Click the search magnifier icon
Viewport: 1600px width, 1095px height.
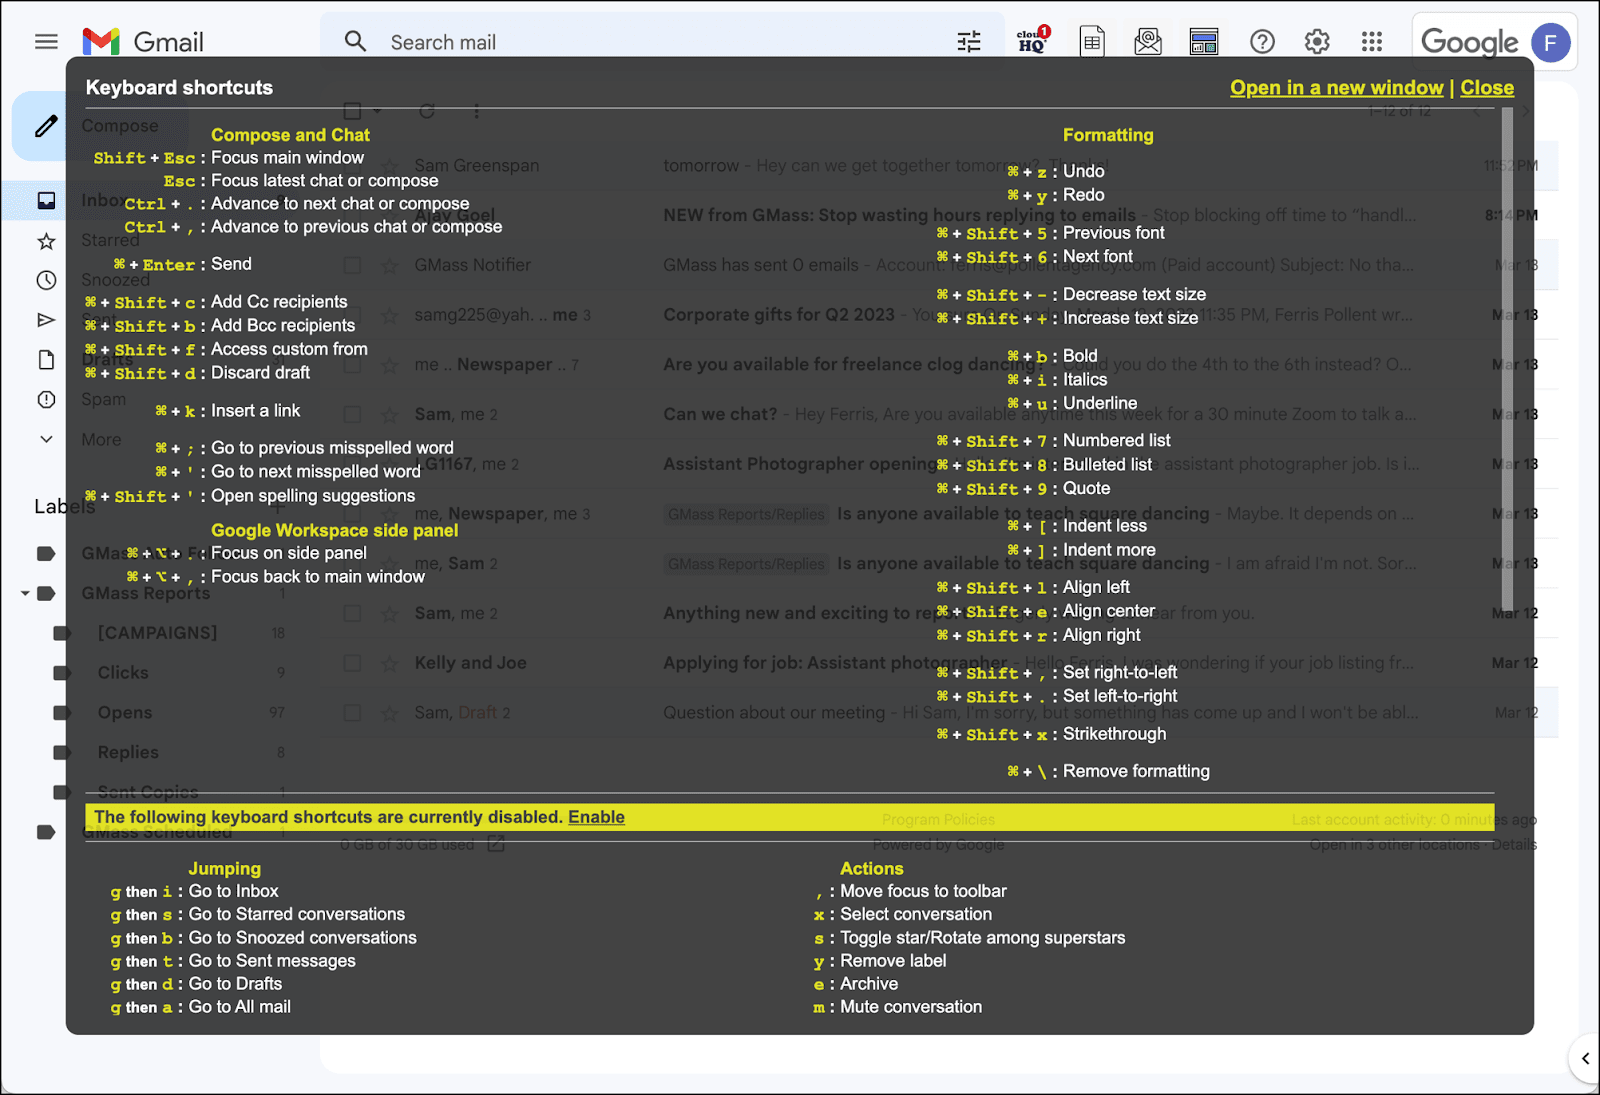[355, 42]
